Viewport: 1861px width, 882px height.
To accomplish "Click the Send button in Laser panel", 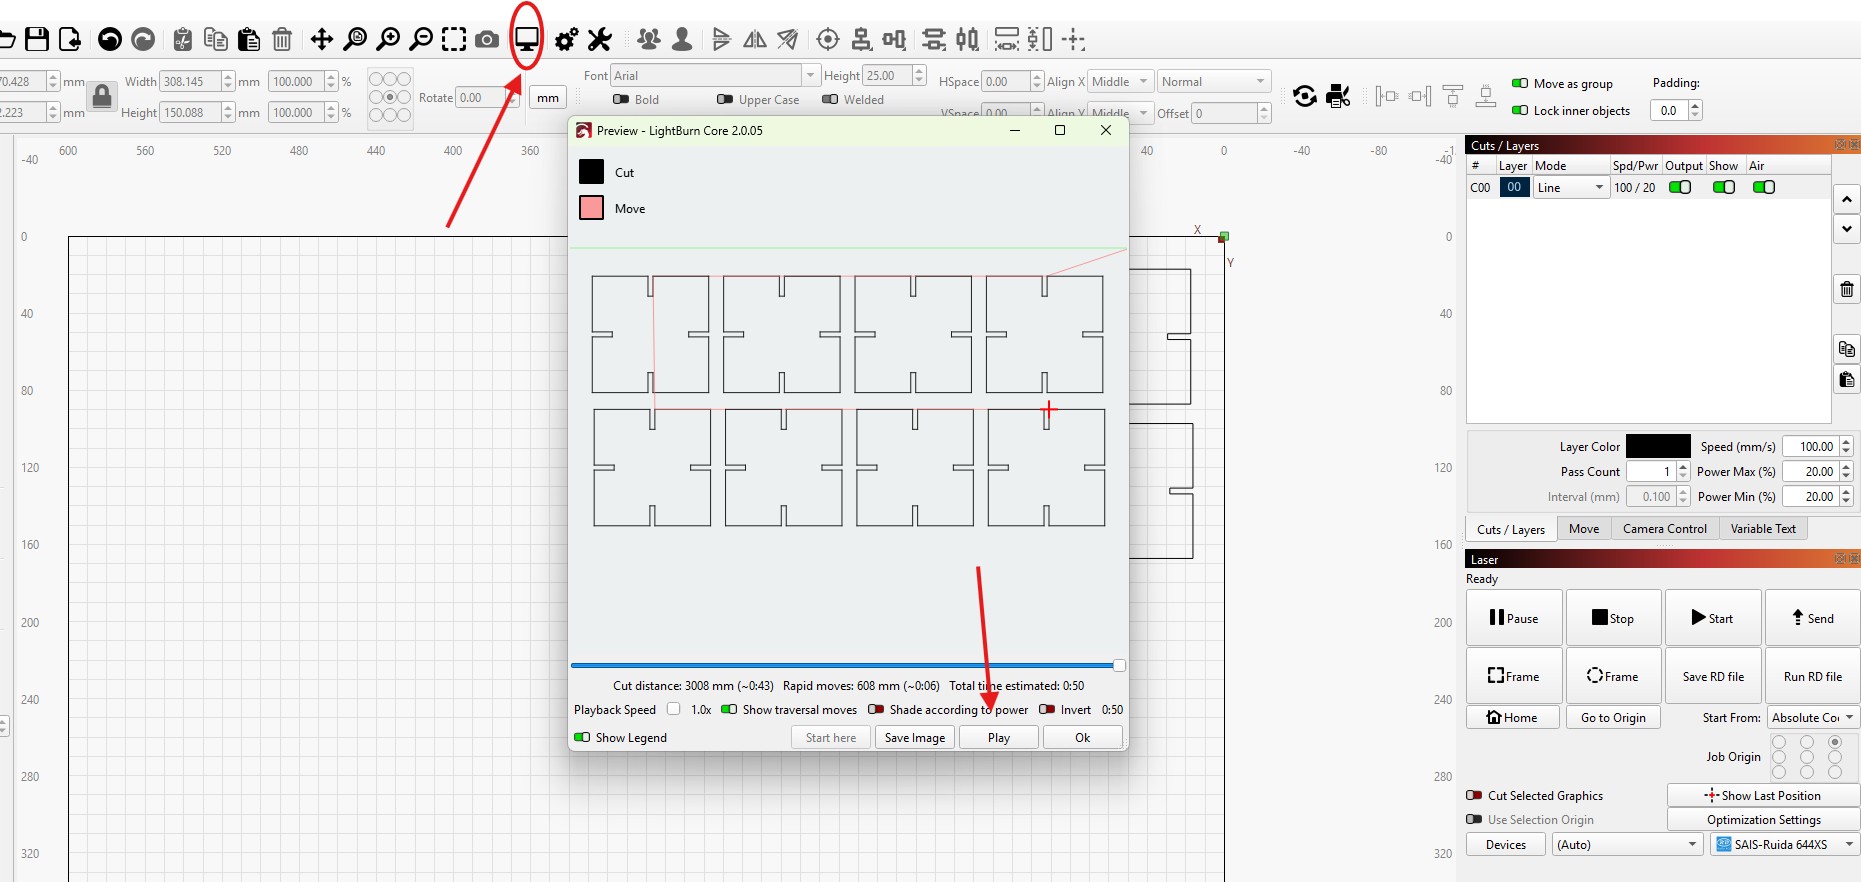I will coord(1812,618).
